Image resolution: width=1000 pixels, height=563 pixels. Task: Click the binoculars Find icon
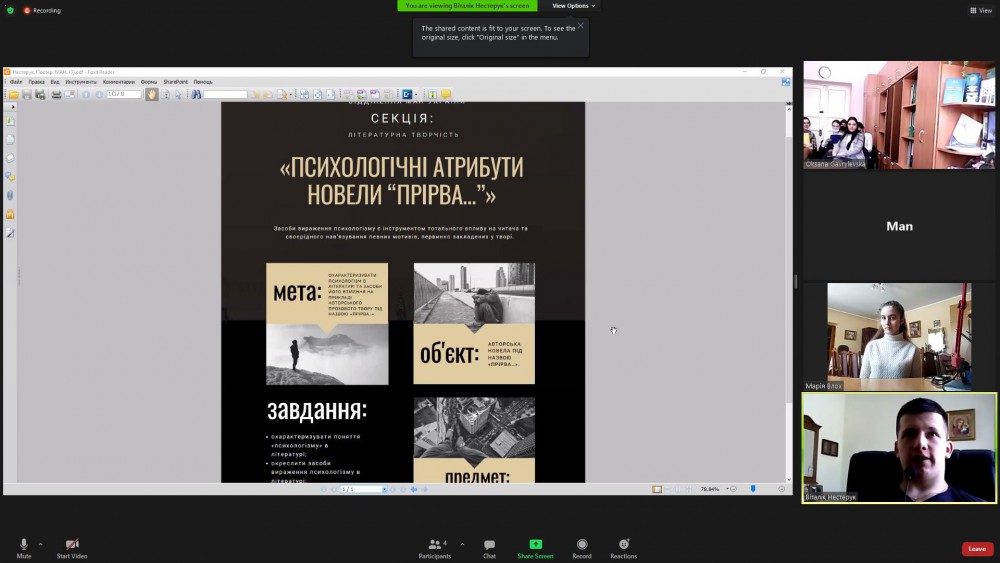coord(196,94)
